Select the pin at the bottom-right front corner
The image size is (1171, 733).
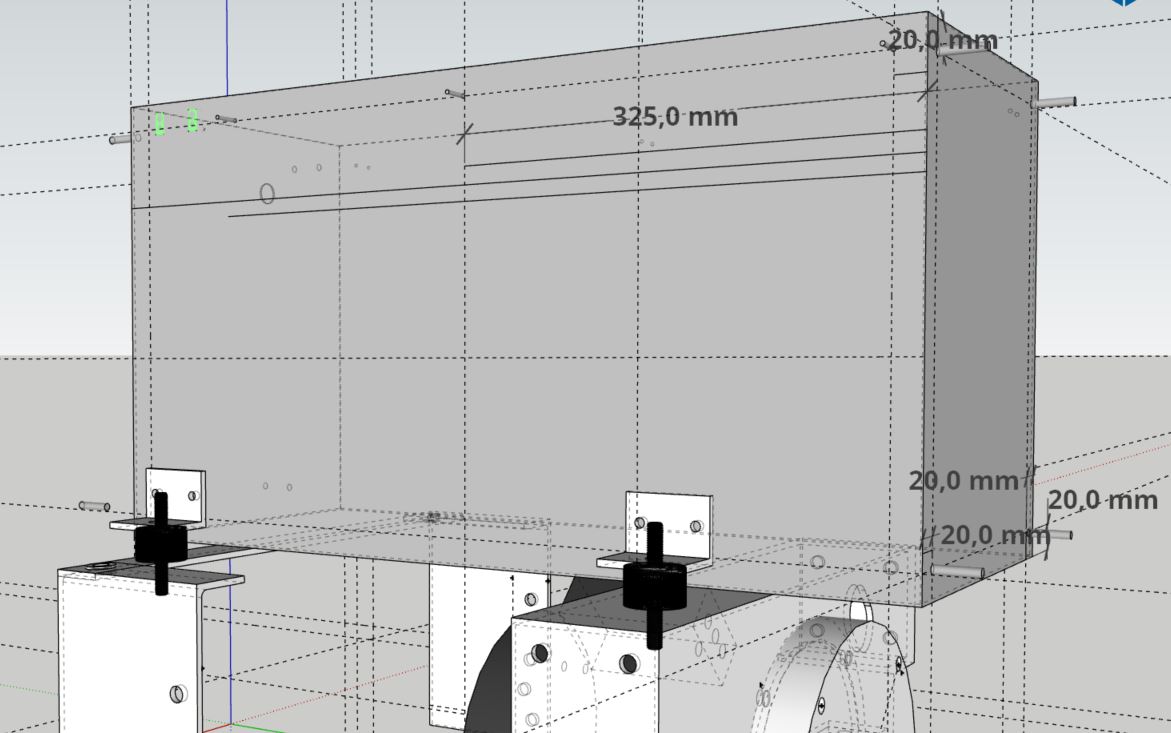pos(957,571)
